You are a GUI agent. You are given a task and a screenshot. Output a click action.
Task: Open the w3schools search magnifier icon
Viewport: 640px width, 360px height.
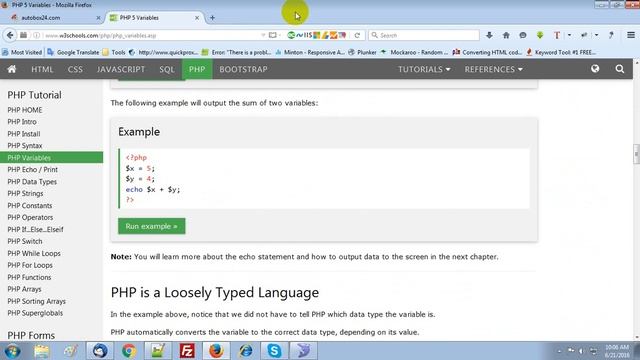[620, 69]
